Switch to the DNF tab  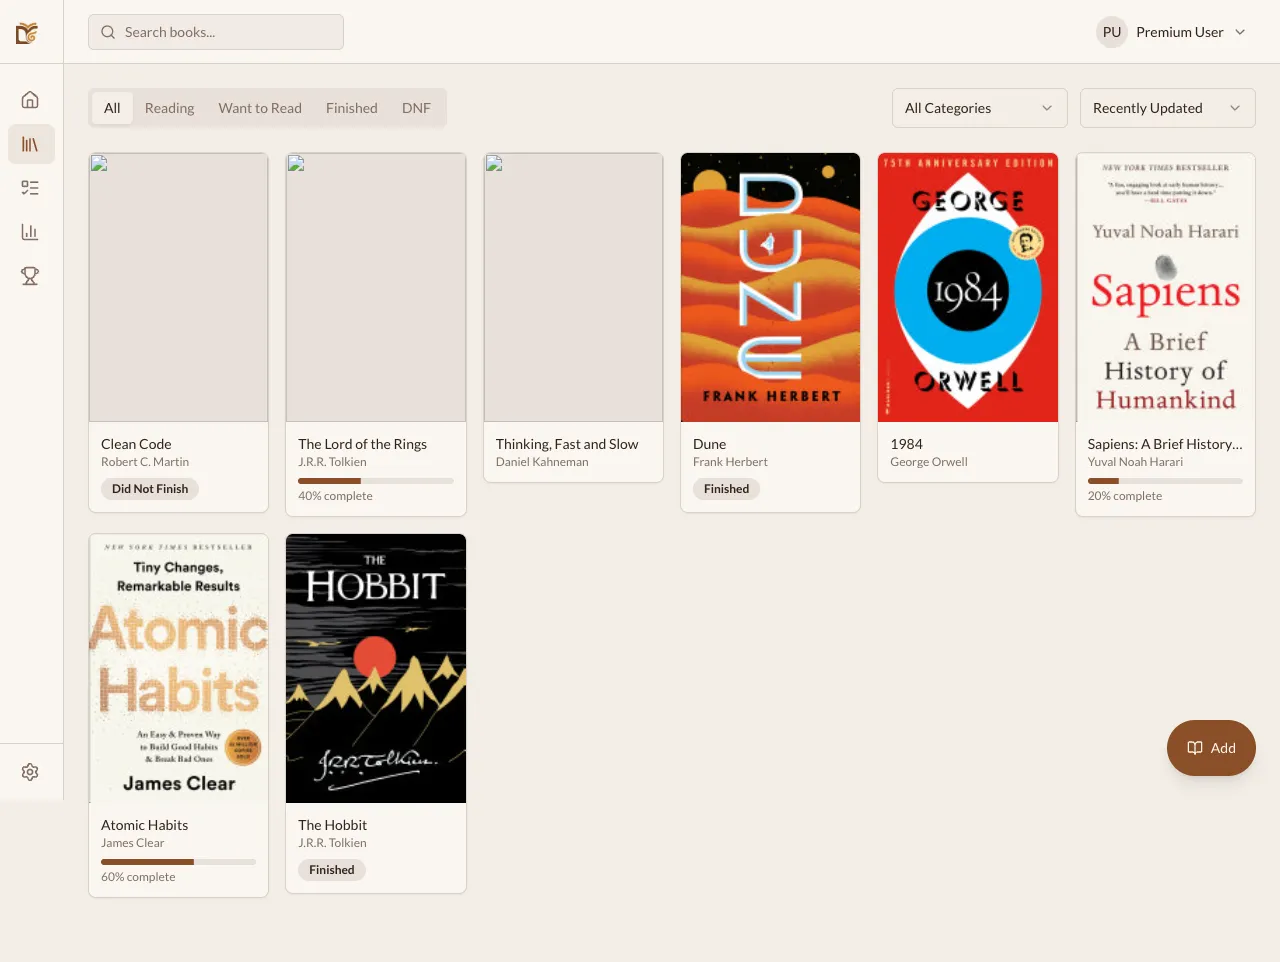416,108
